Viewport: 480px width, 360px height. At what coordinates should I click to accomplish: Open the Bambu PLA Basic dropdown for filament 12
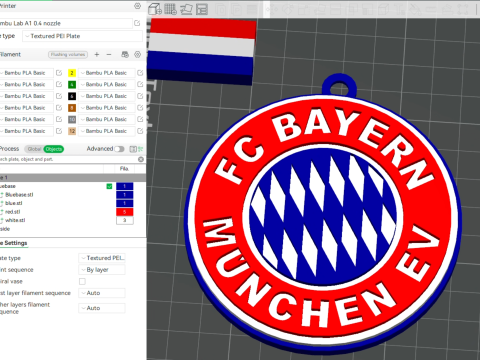click(x=107, y=131)
